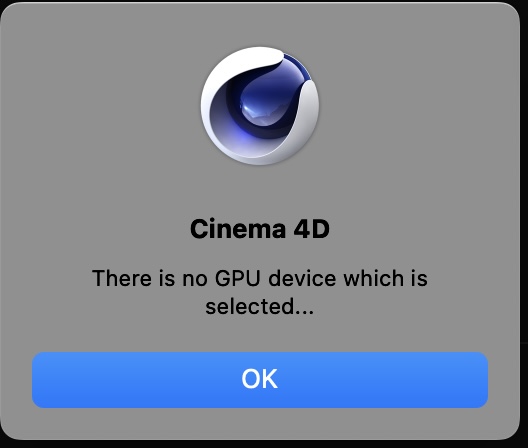Click the Cinema 4D logo icon

pos(260,106)
